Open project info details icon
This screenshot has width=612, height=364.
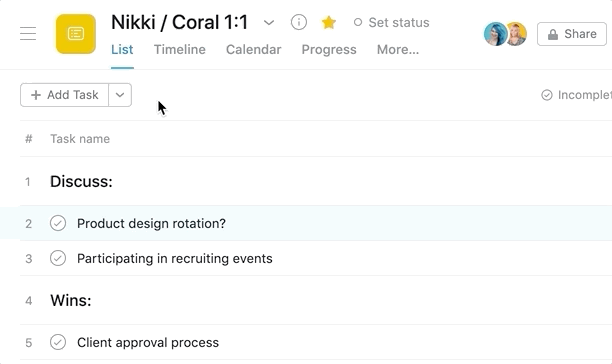click(299, 22)
